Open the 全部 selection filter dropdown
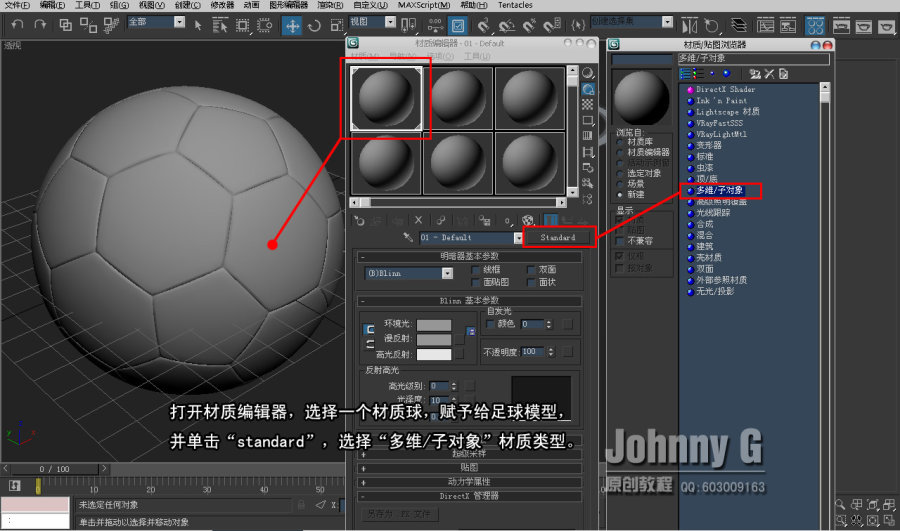Screen dimensions: 900x531 click(179, 22)
